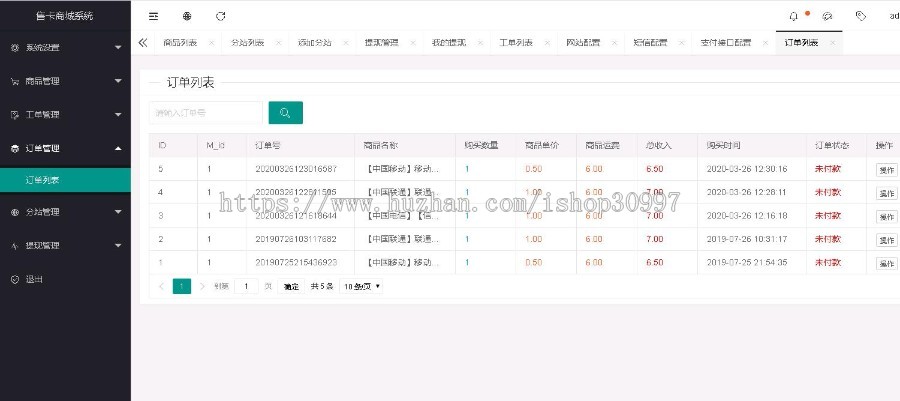Click the 售卡商城系统 title in the sidebar
900x401 pixels.
(x=64, y=16)
